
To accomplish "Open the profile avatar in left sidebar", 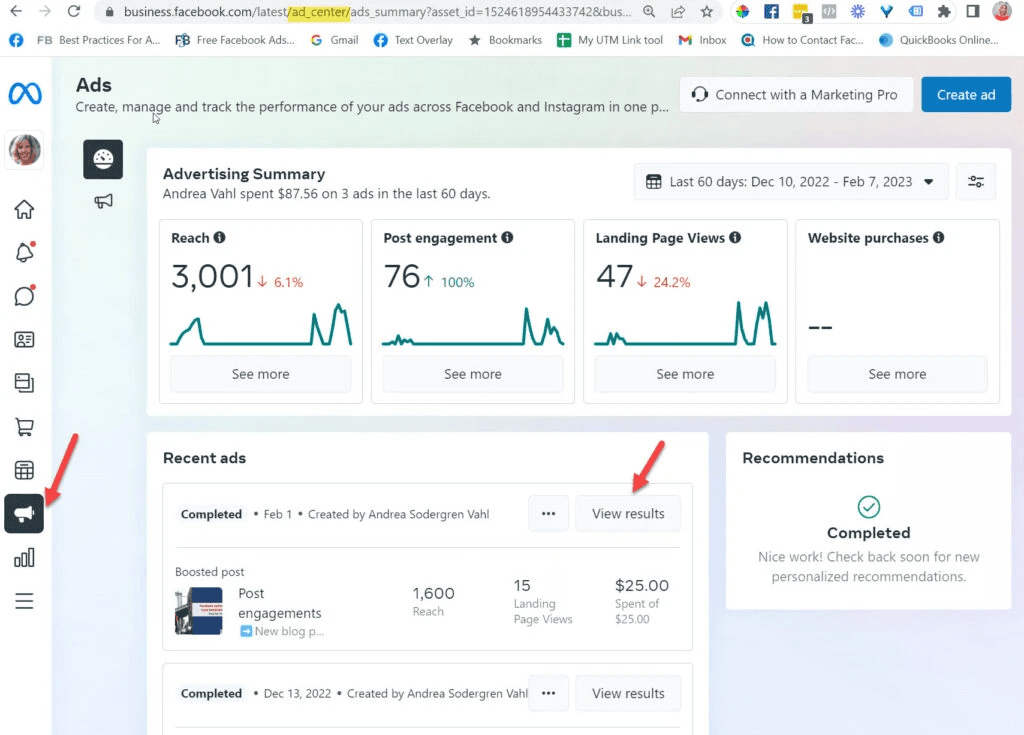I will pos(24,150).
